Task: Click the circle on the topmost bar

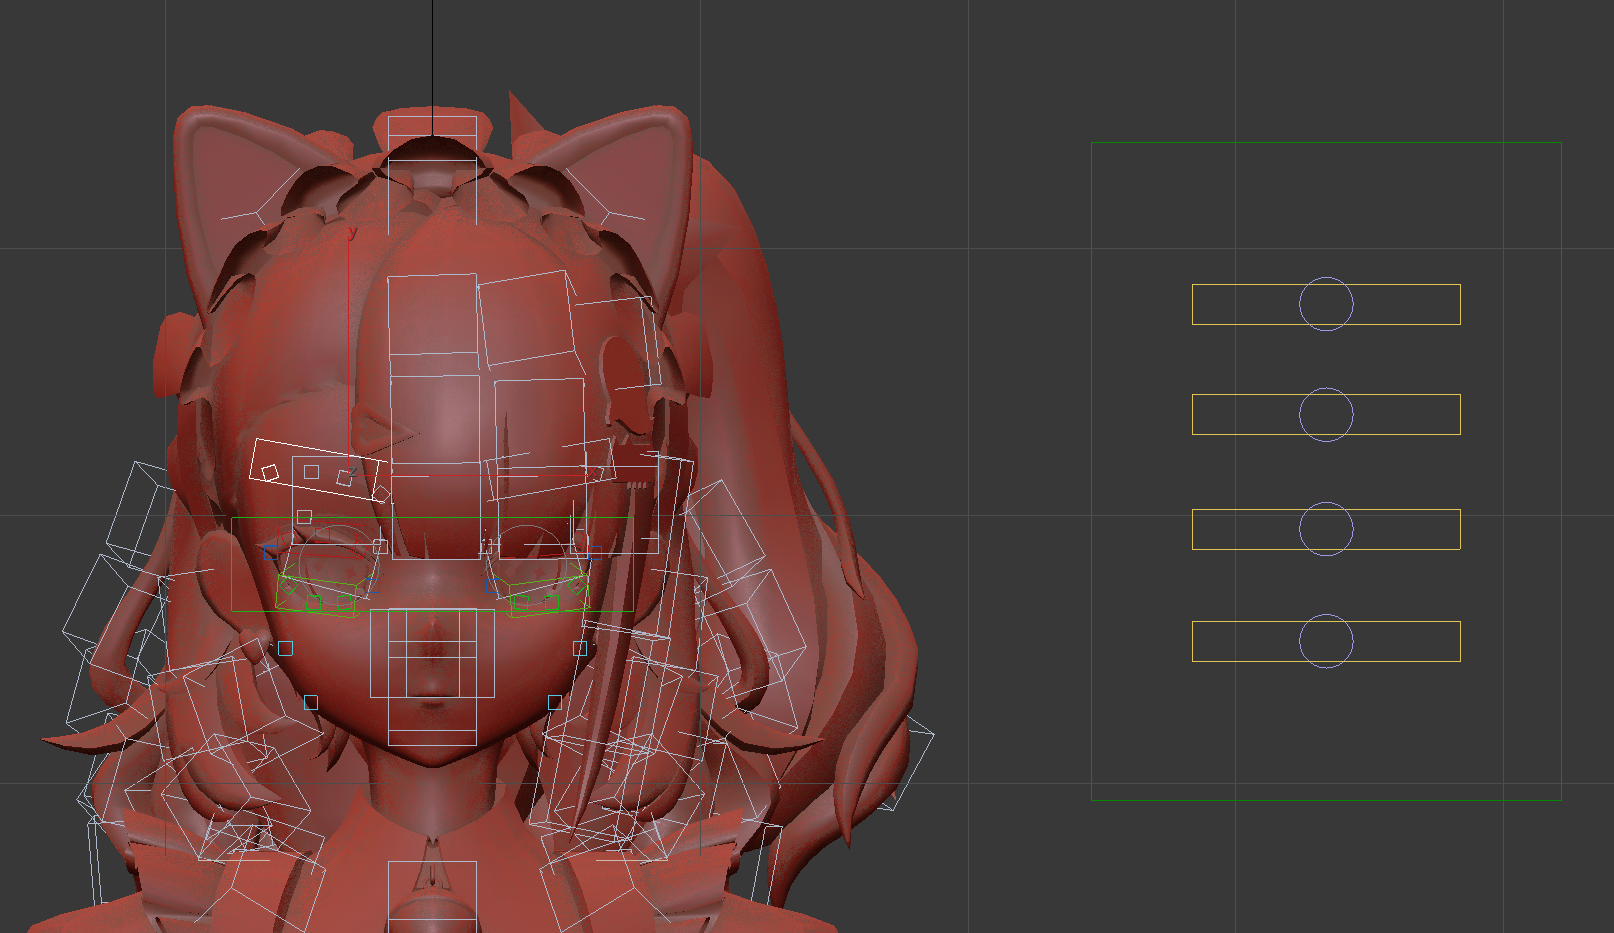Action: click(x=1326, y=305)
